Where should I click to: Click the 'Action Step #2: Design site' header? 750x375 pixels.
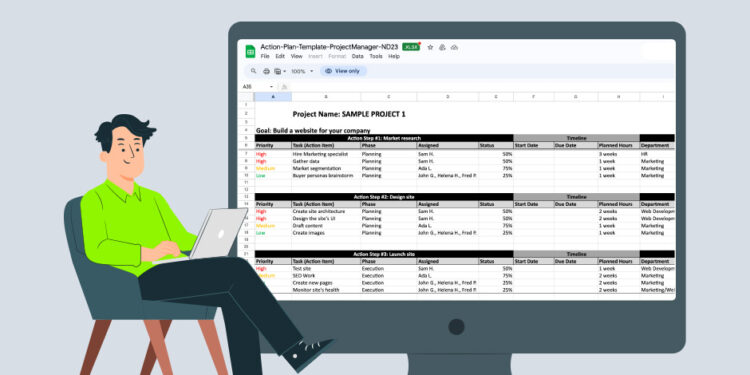point(384,197)
